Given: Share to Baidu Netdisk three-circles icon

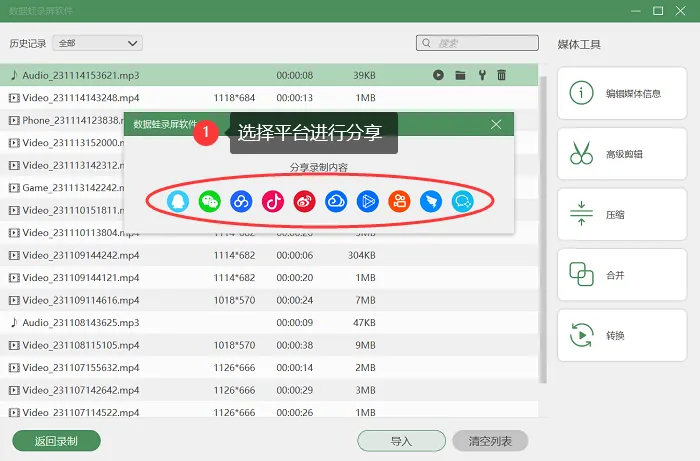Looking at the screenshot, I should coord(241,201).
